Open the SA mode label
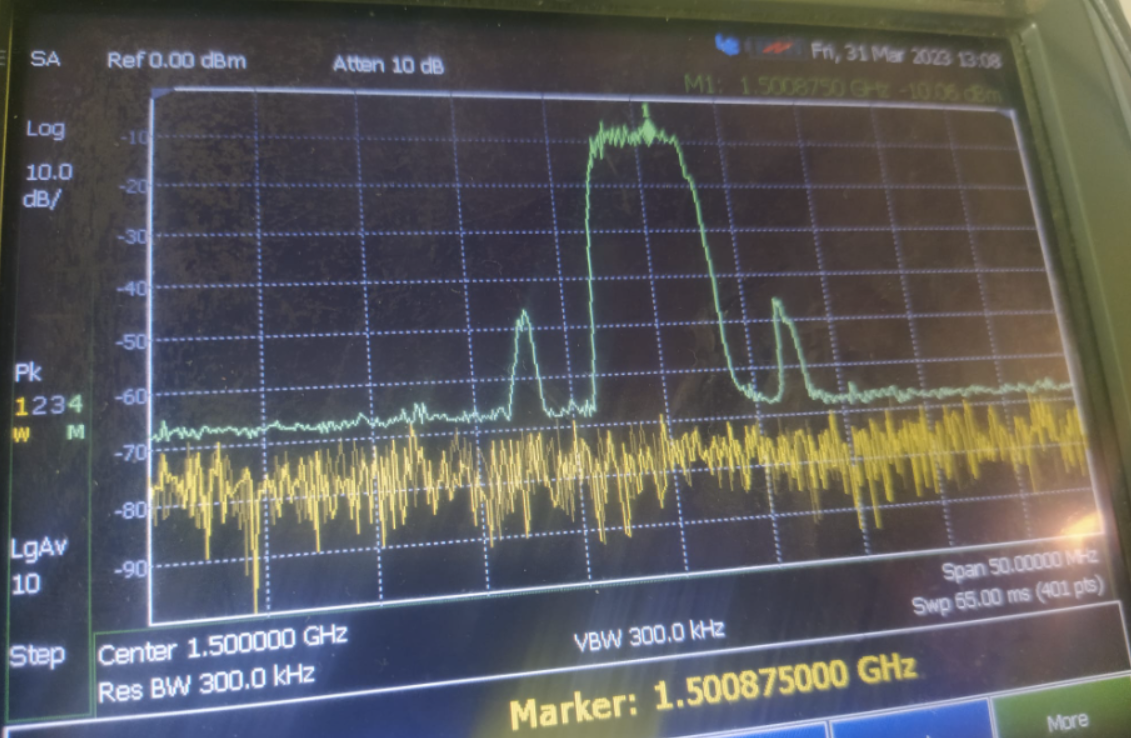The image size is (1131, 738). point(45,59)
